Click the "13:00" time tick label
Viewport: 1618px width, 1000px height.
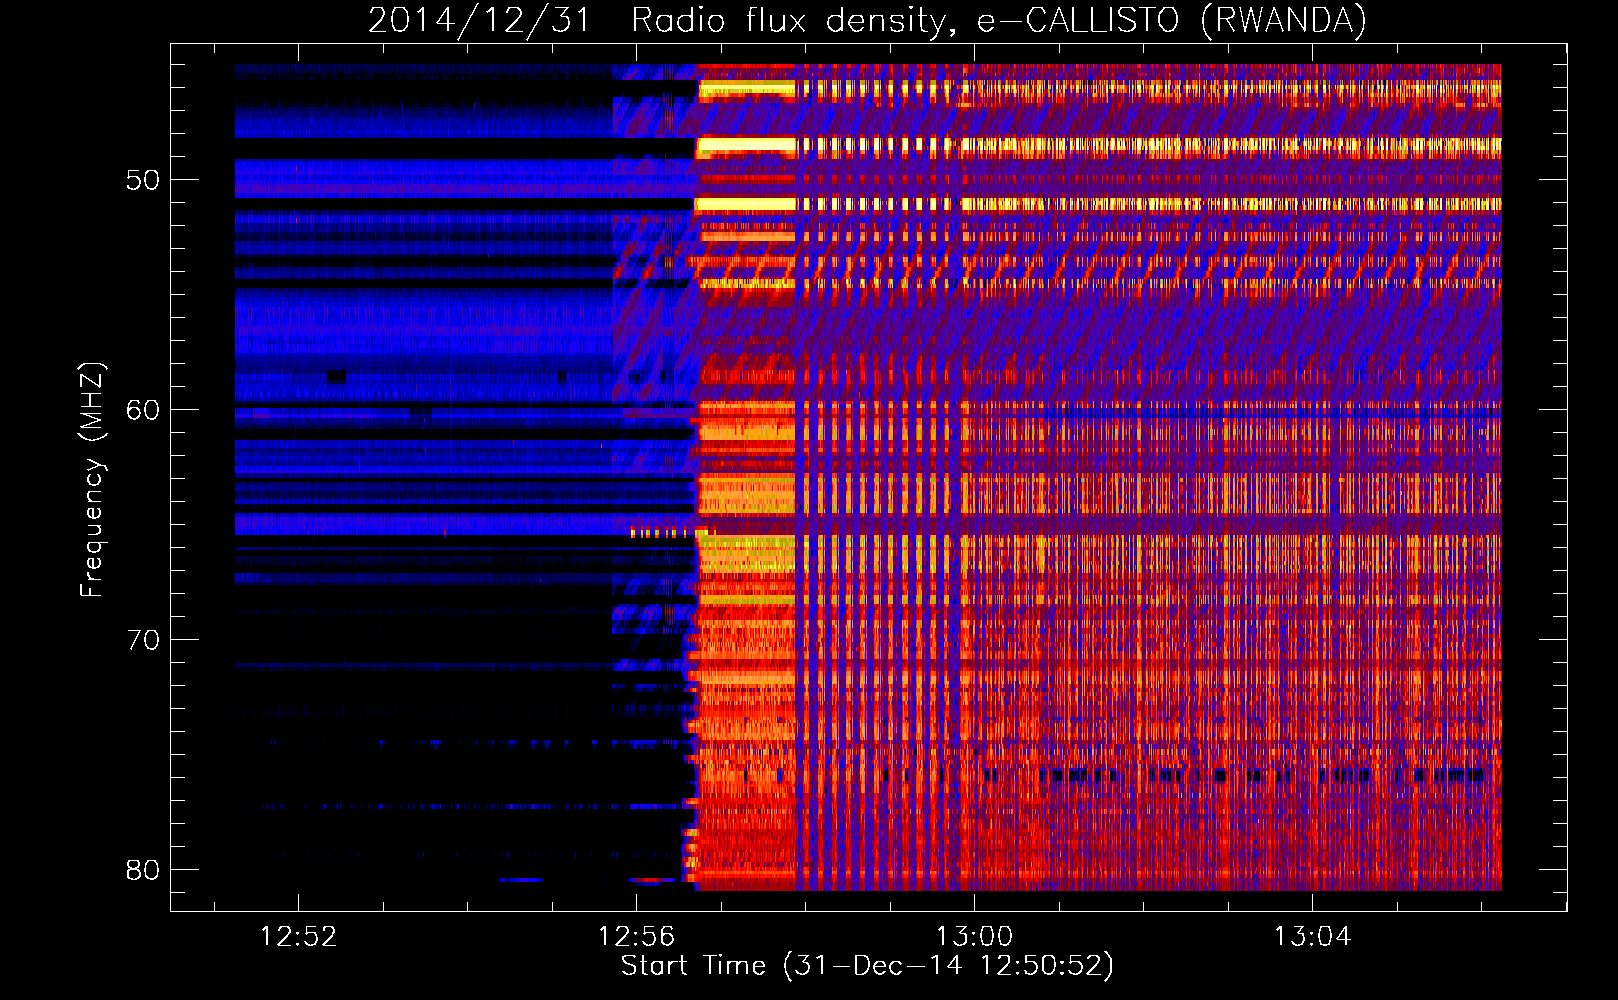[x=974, y=937]
